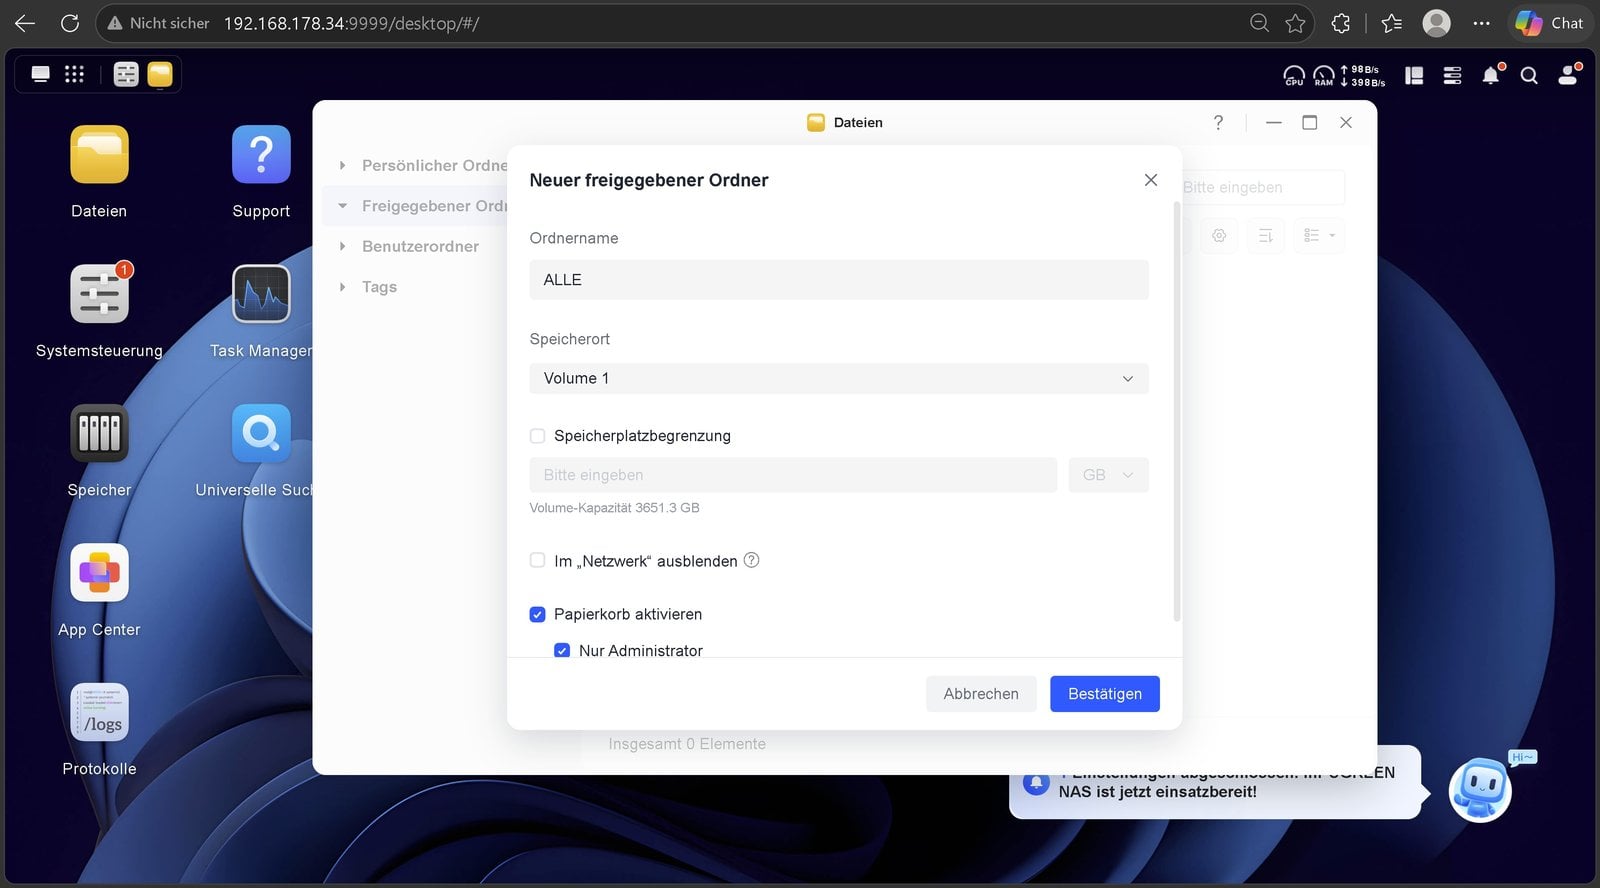The height and width of the screenshot is (888, 1600).
Task: Click the Ordnername input field
Action: [x=839, y=280]
